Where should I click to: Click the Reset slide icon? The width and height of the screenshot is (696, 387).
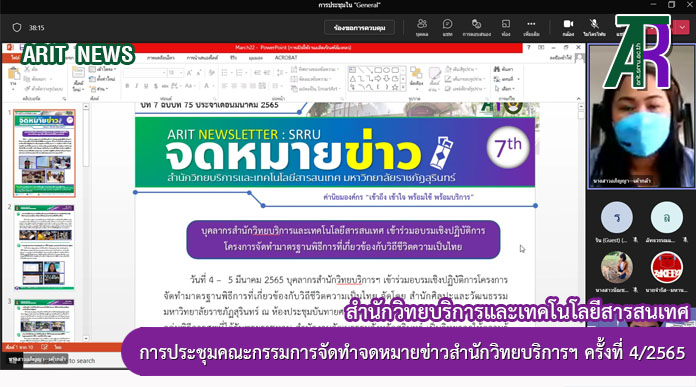[92, 79]
